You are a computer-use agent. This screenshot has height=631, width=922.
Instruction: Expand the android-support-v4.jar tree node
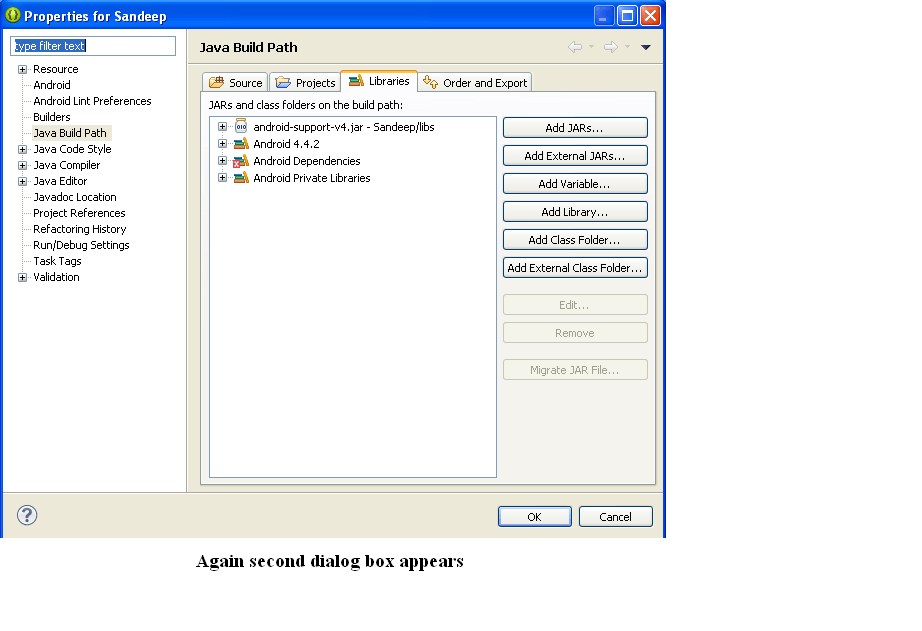click(222, 127)
